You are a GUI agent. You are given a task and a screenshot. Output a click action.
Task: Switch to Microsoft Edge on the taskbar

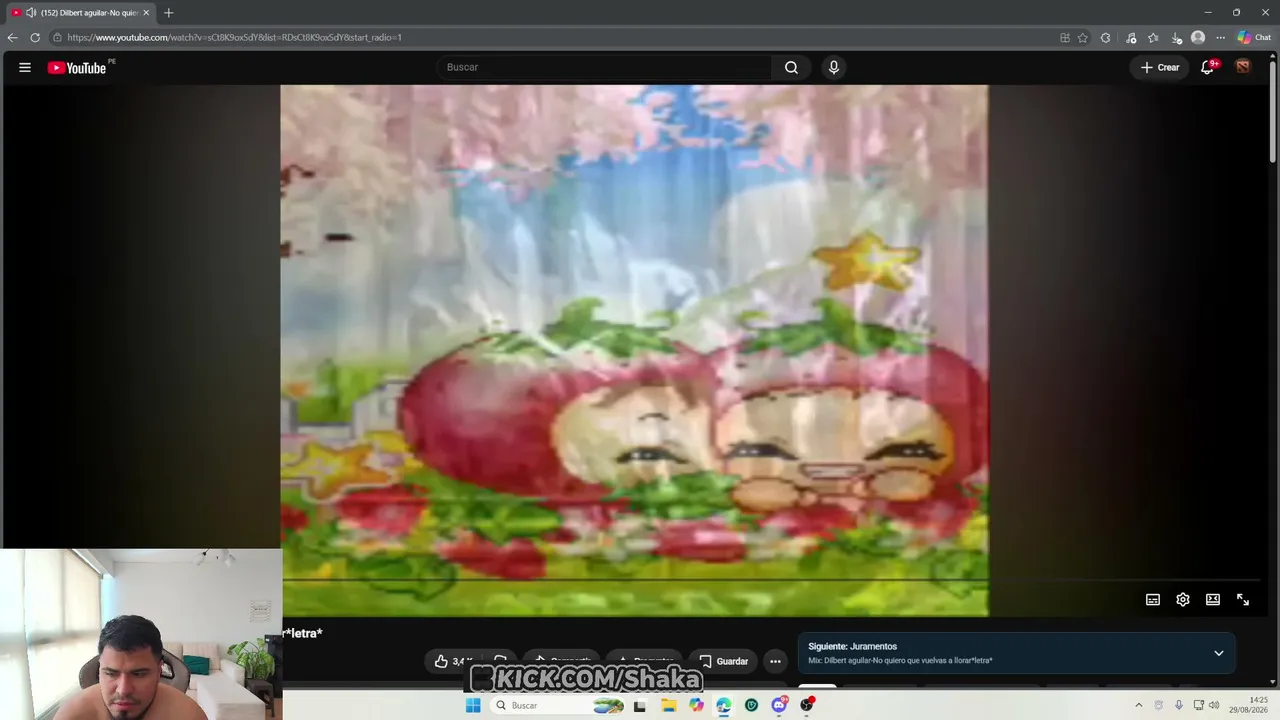[x=724, y=705]
